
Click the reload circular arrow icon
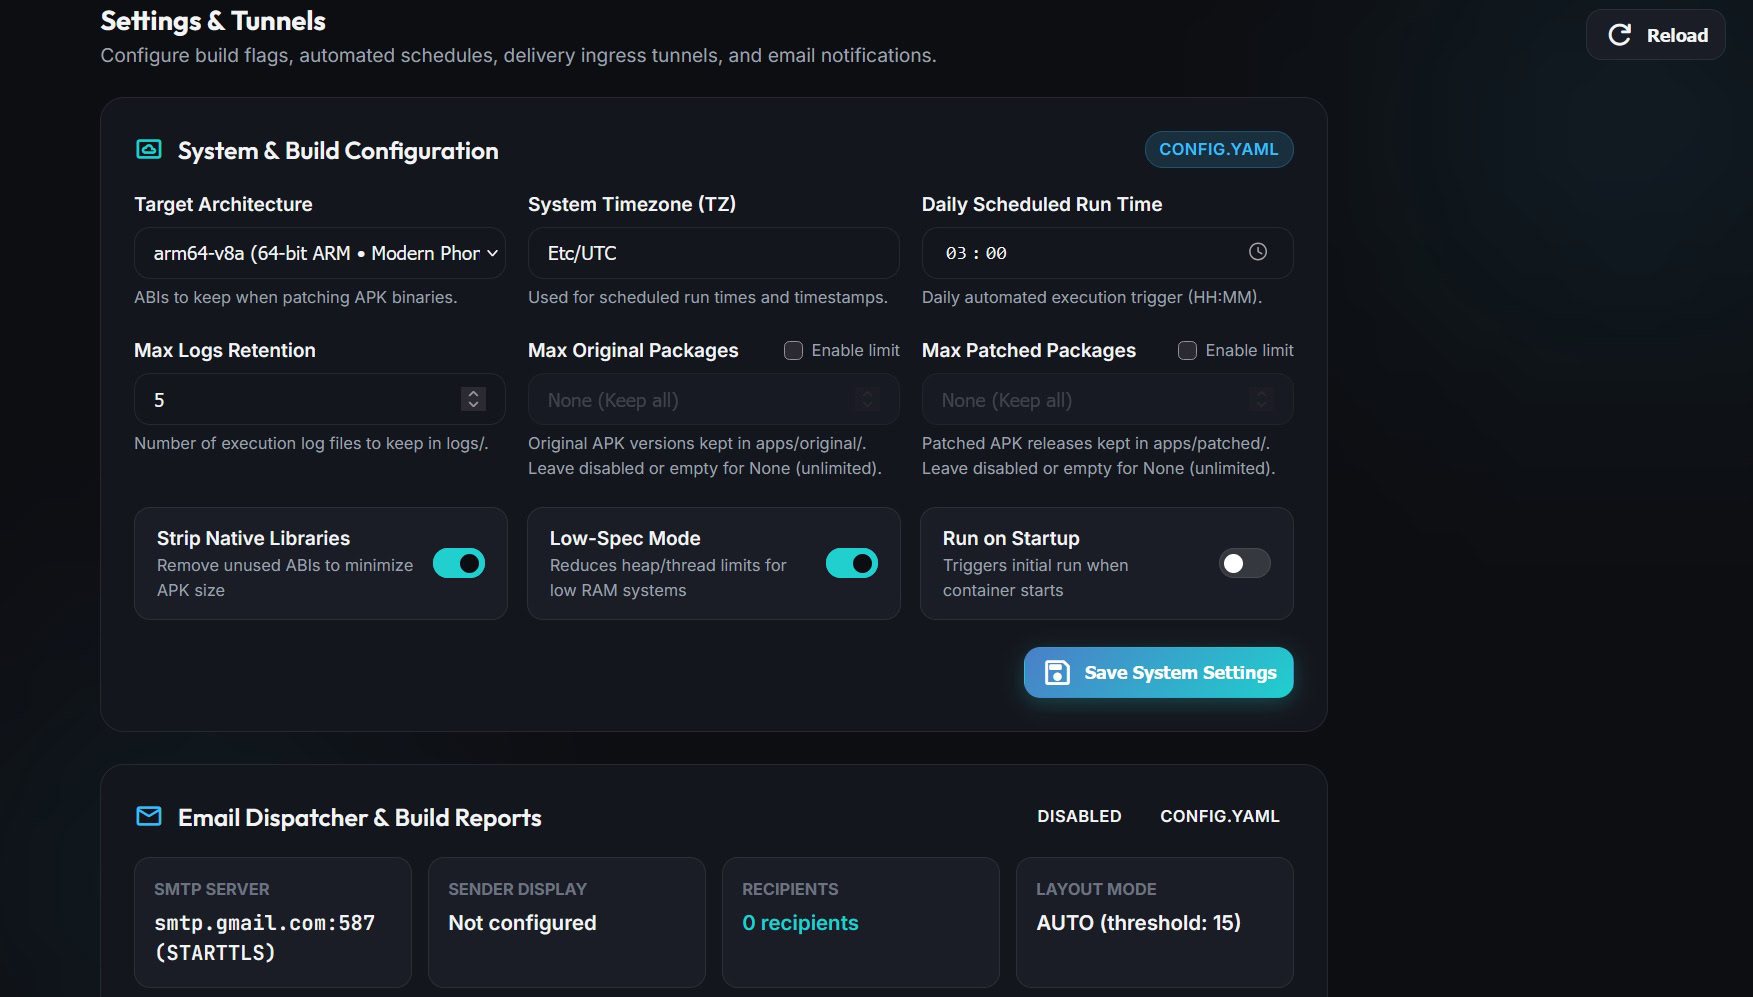(1619, 35)
